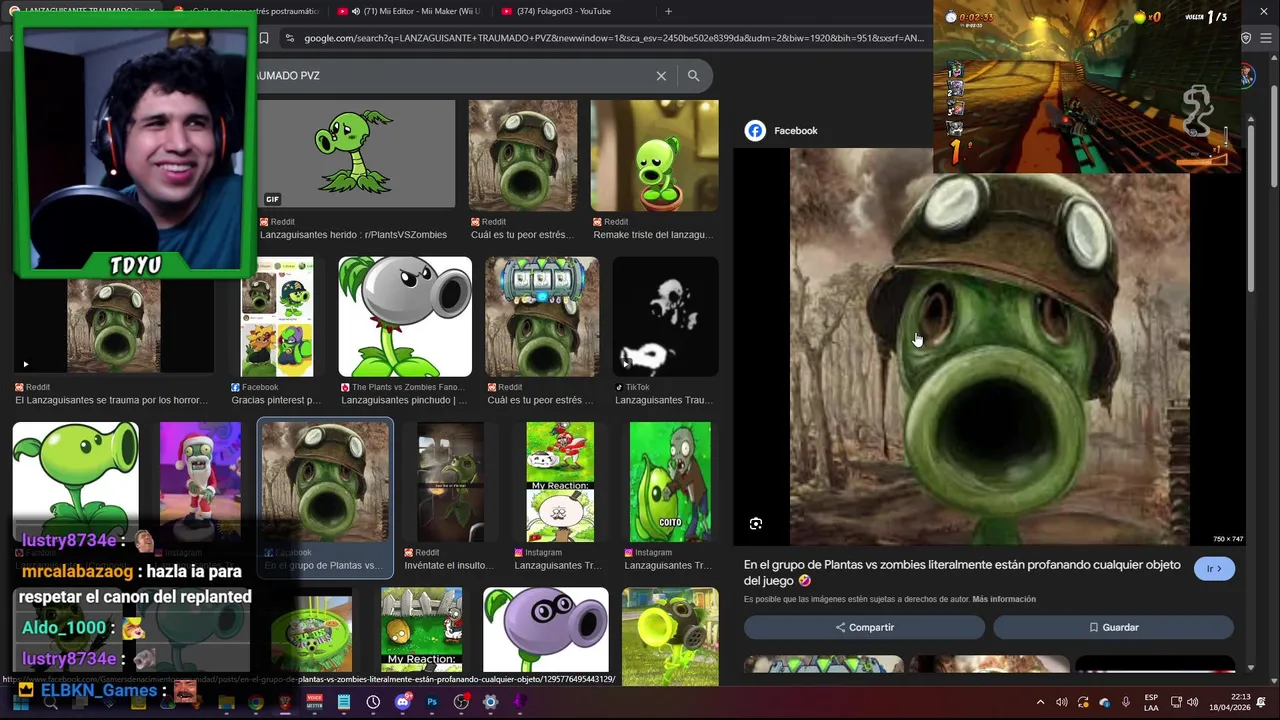Click the Compartir share button
Image resolution: width=1280 pixels, height=720 pixels.
click(x=864, y=627)
